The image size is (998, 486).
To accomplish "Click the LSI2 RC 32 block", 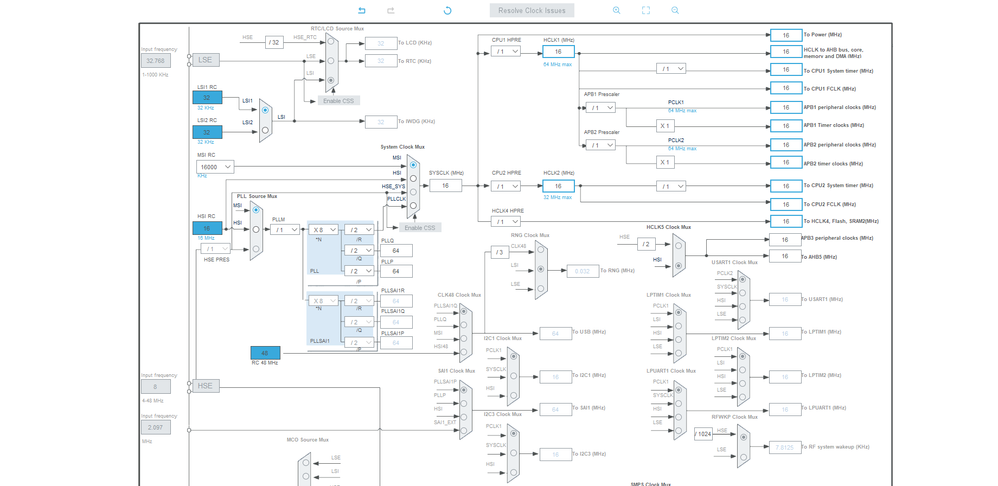I will 207,132.
